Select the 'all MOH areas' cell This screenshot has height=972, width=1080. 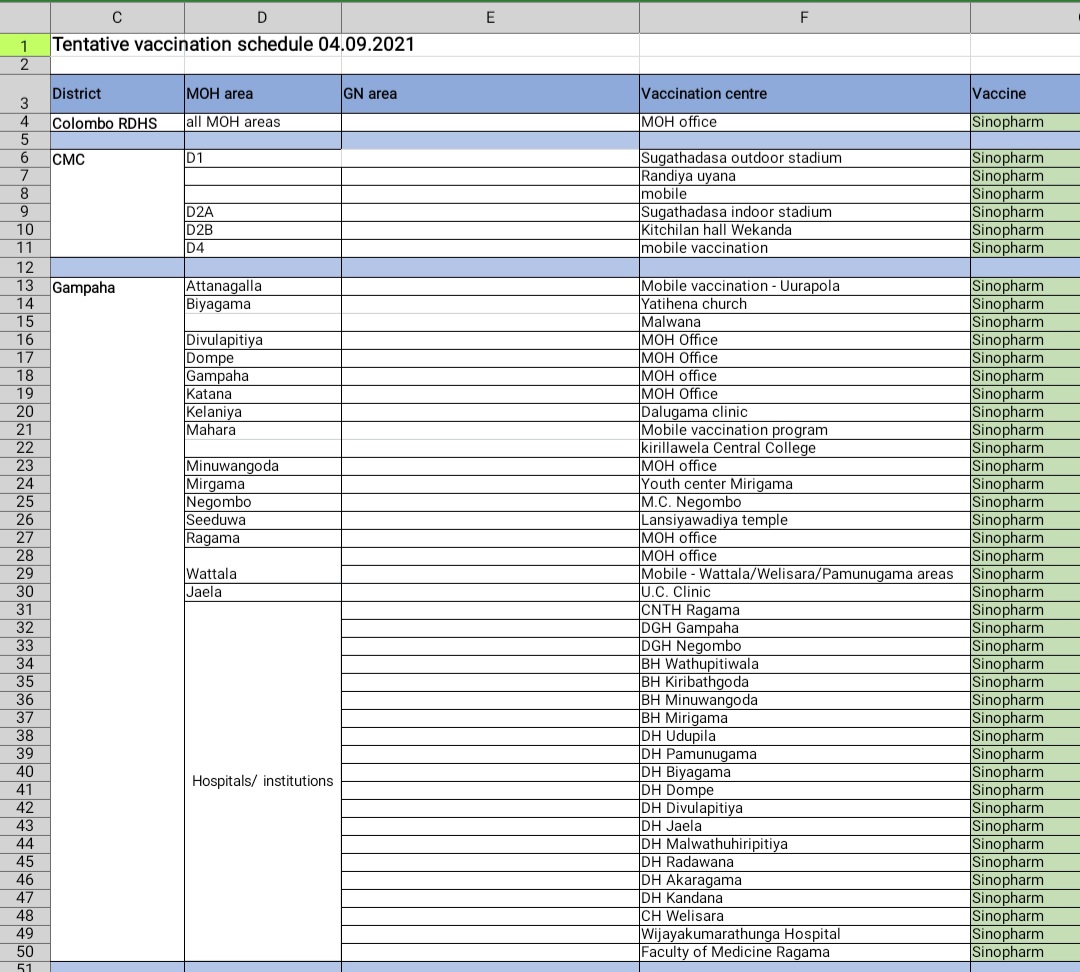(x=262, y=123)
